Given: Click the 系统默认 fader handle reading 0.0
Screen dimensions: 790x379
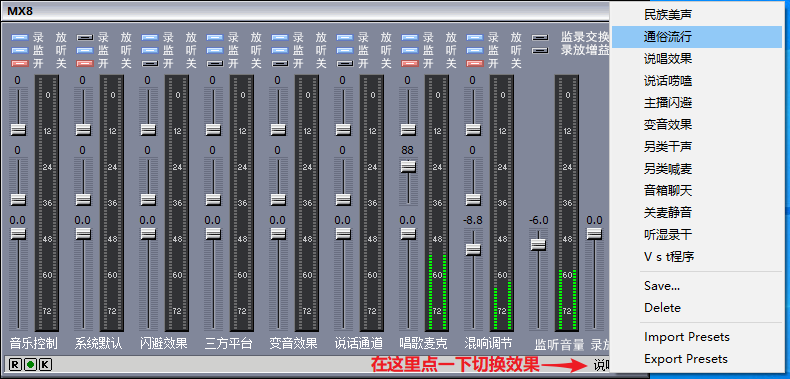Looking at the screenshot, I should point(83,234).
